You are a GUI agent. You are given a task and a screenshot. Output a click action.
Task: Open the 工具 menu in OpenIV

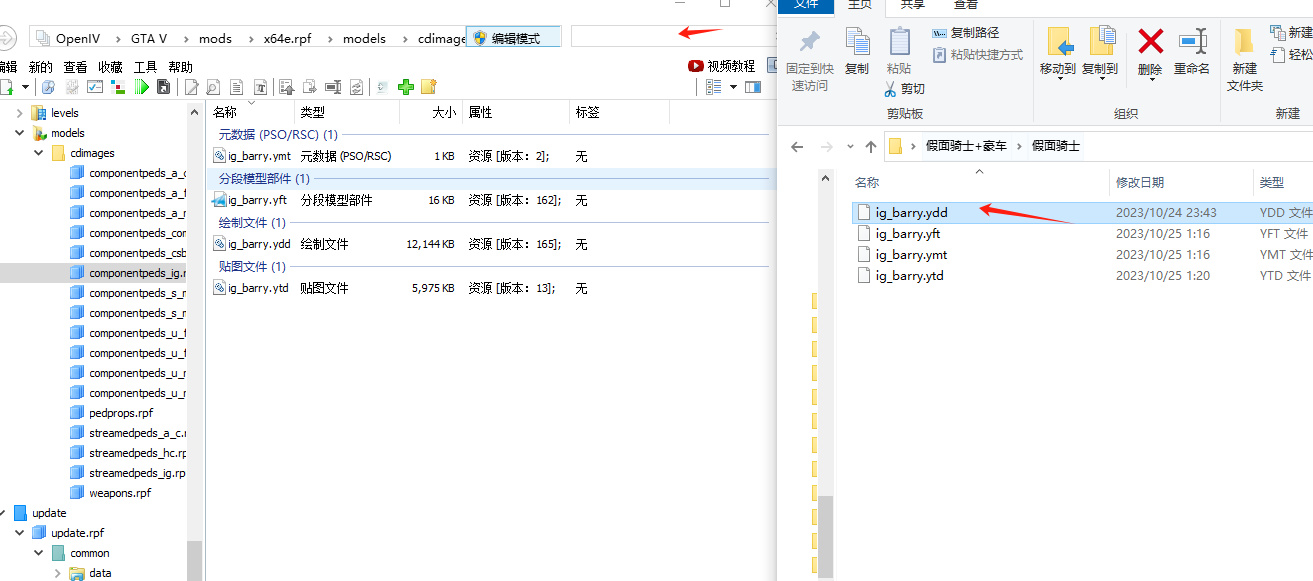pos(146,67)
